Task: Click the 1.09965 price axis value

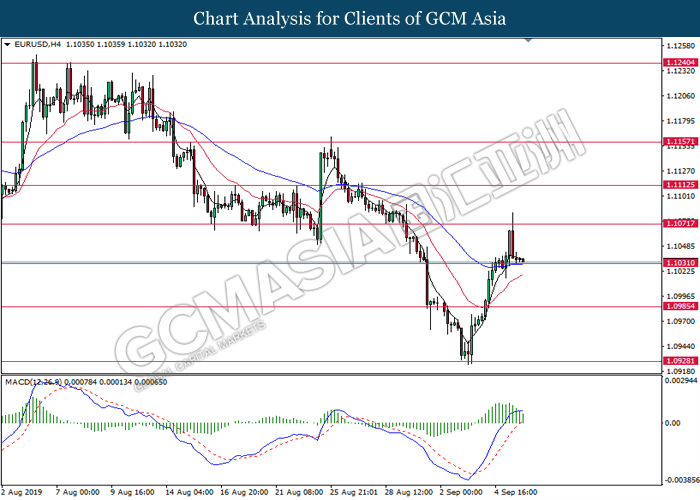Action: [x=681, y=296]
